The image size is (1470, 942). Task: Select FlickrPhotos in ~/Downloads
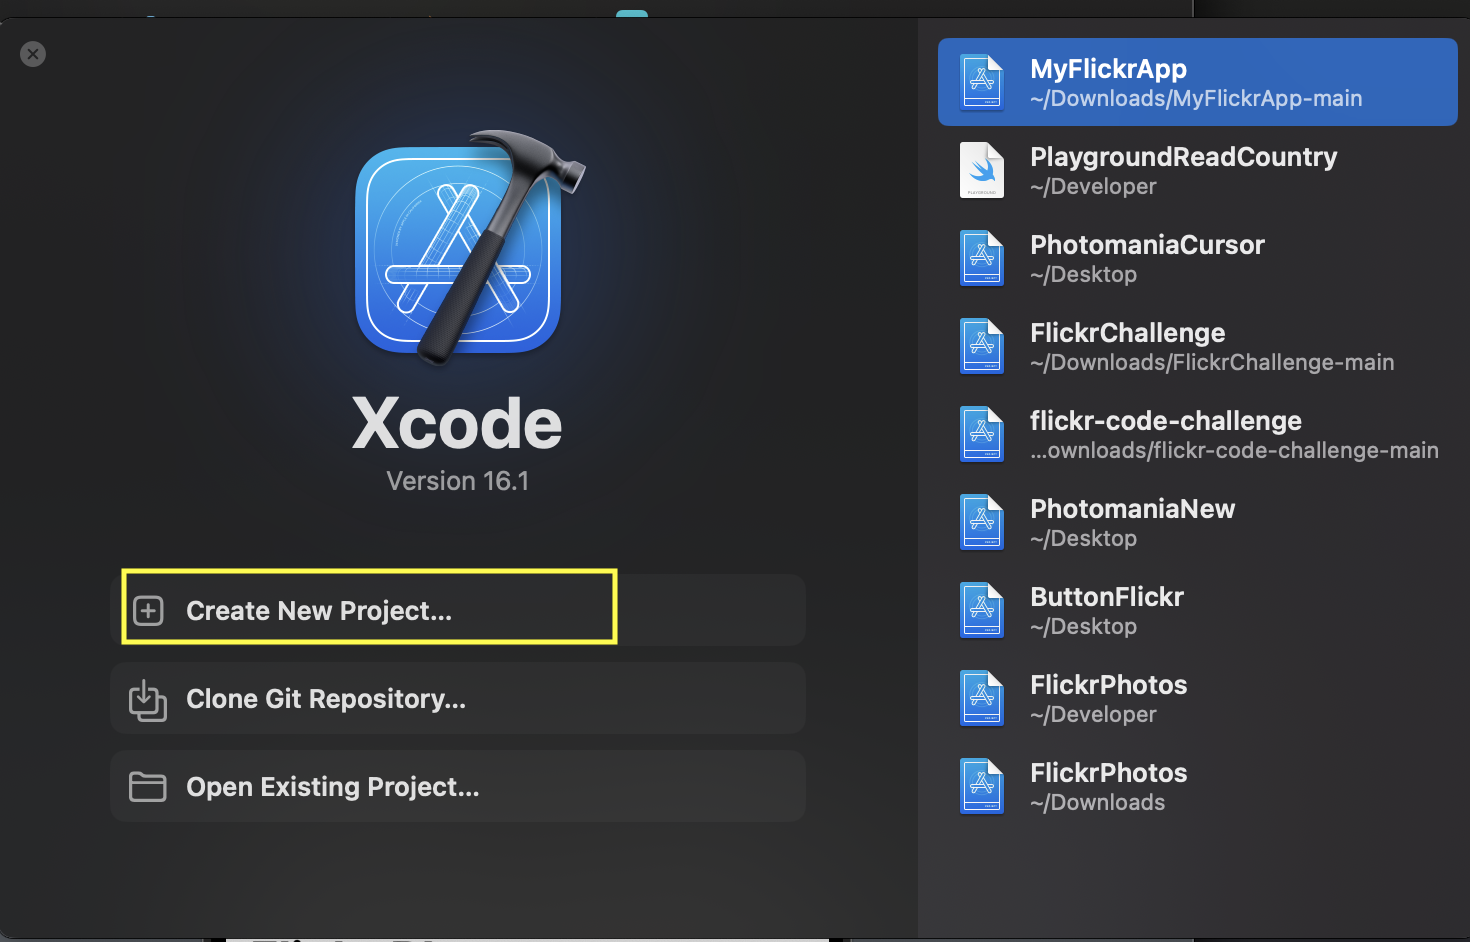click(1198, 786)
